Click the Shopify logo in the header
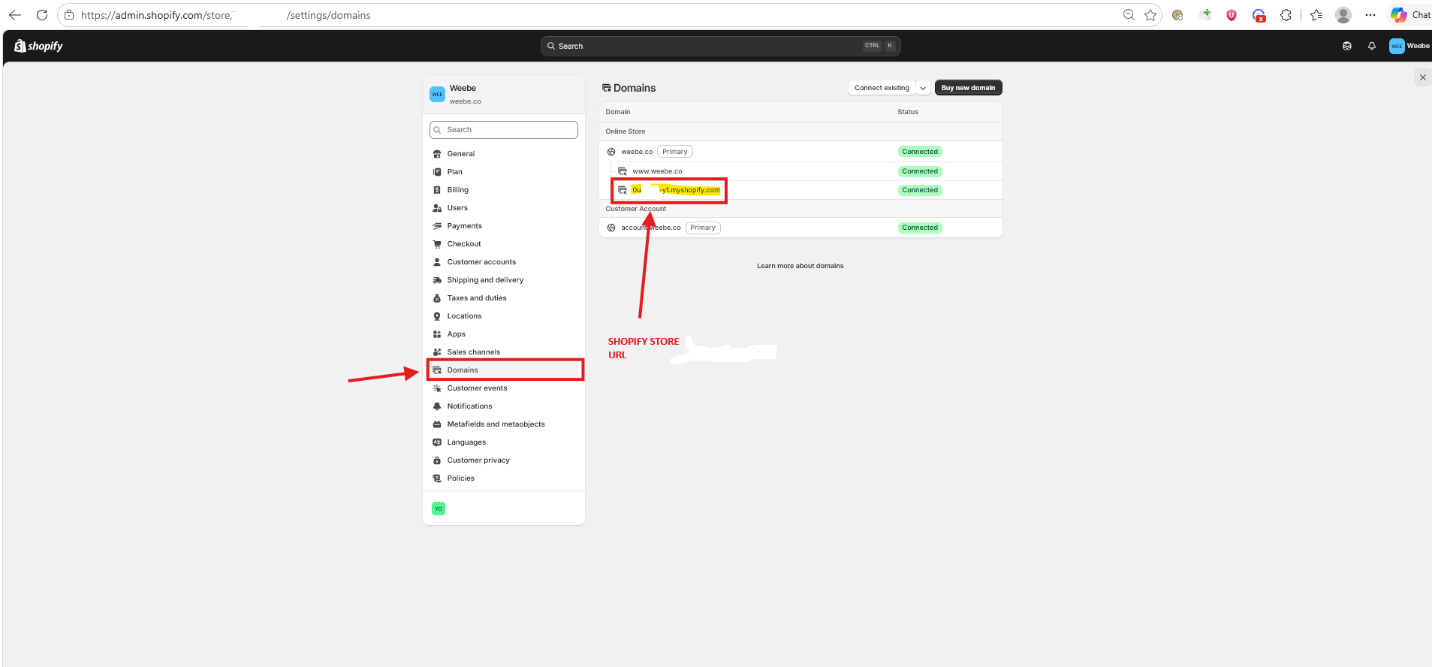Viewport: 1432px width, 667px height. [x=38, y=46]
